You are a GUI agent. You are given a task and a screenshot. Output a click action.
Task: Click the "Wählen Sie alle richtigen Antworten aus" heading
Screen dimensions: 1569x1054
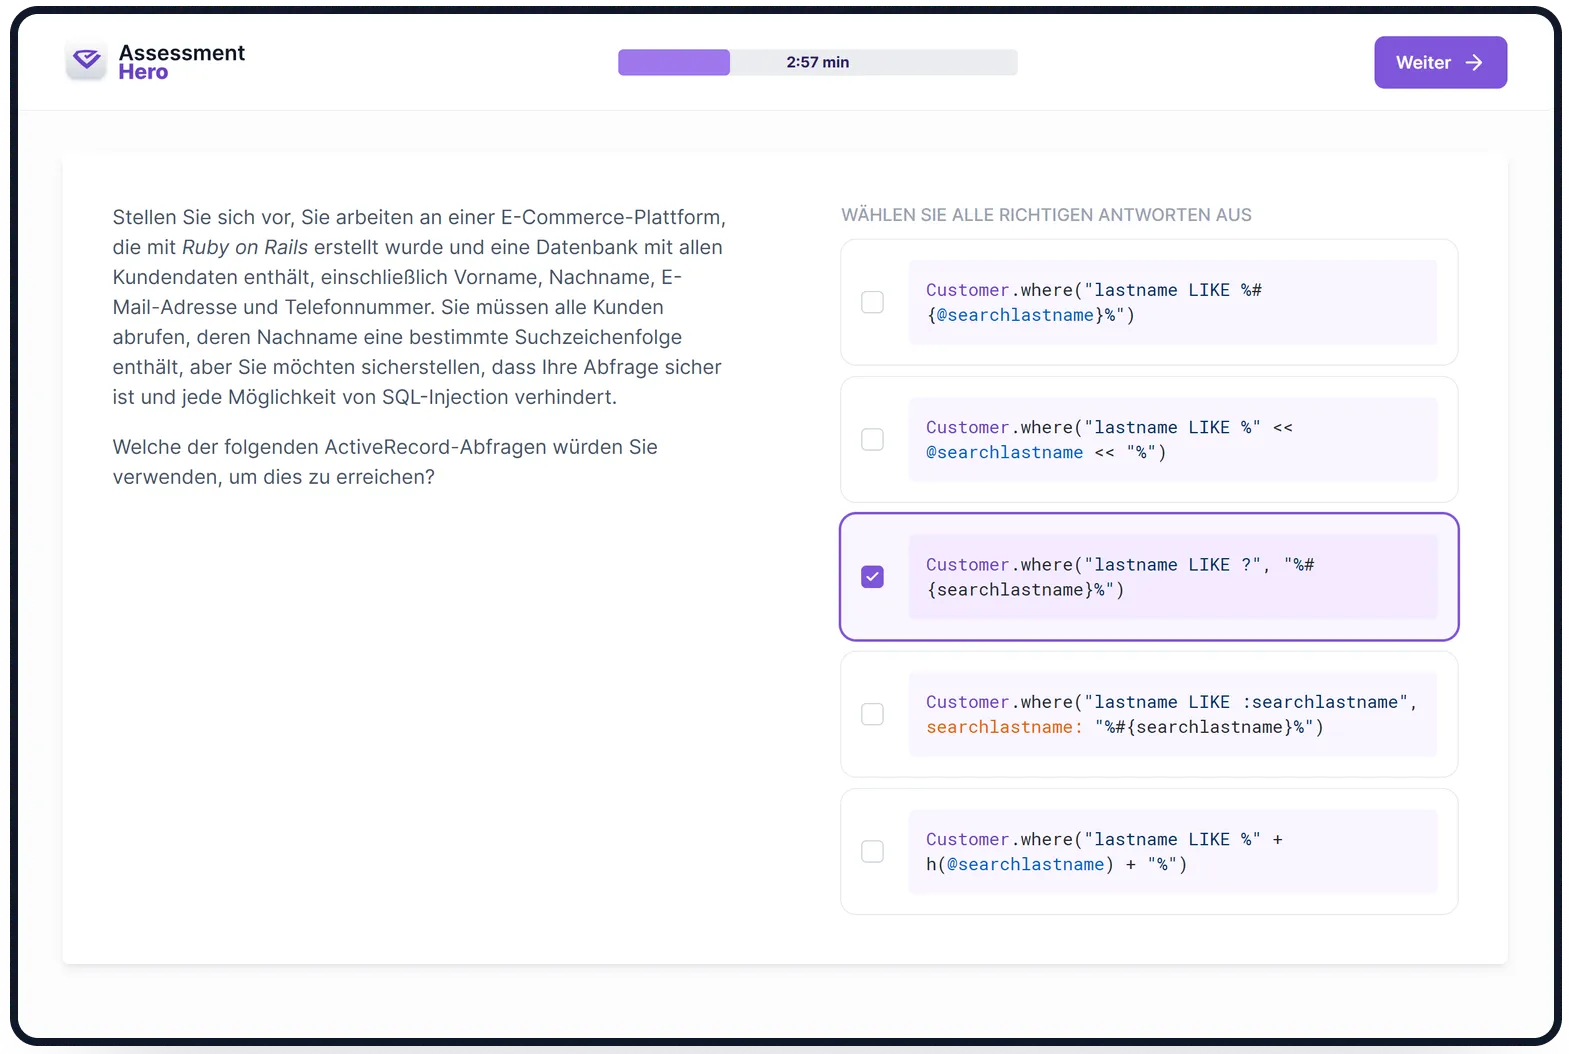point(1046,215)
